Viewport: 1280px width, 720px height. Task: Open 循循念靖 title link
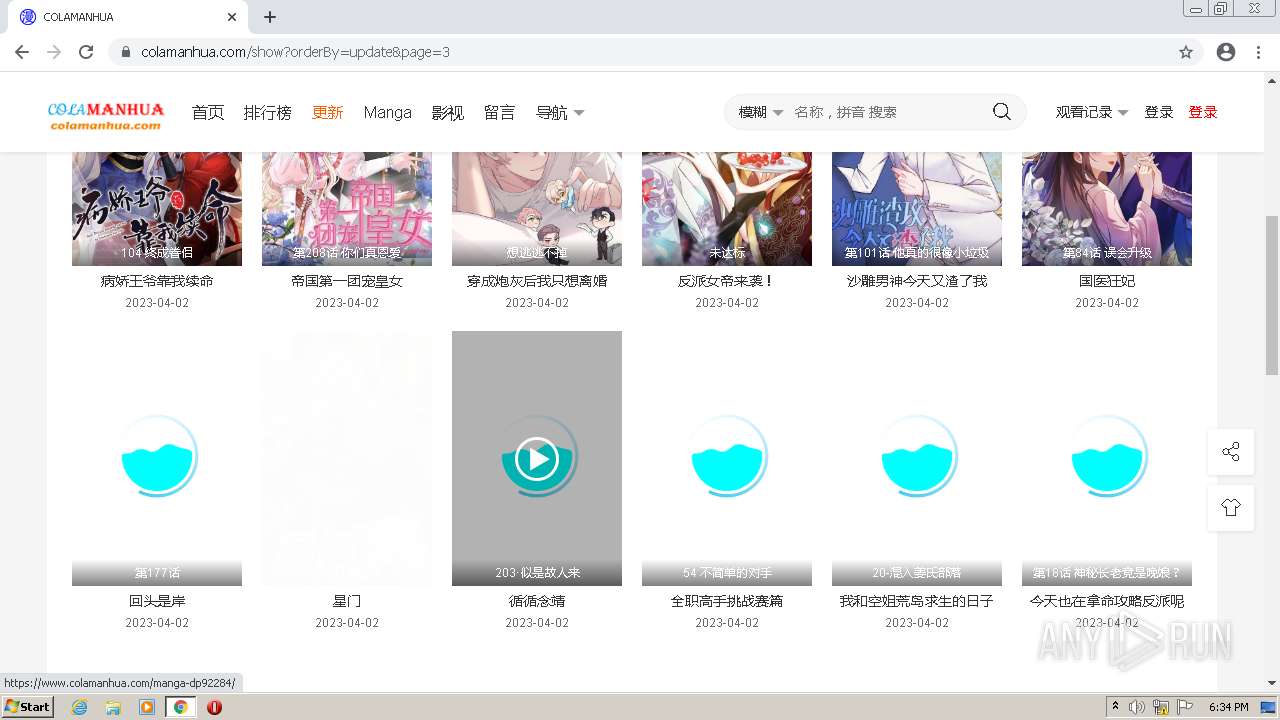pyautogui.click(x=537, y=601)
